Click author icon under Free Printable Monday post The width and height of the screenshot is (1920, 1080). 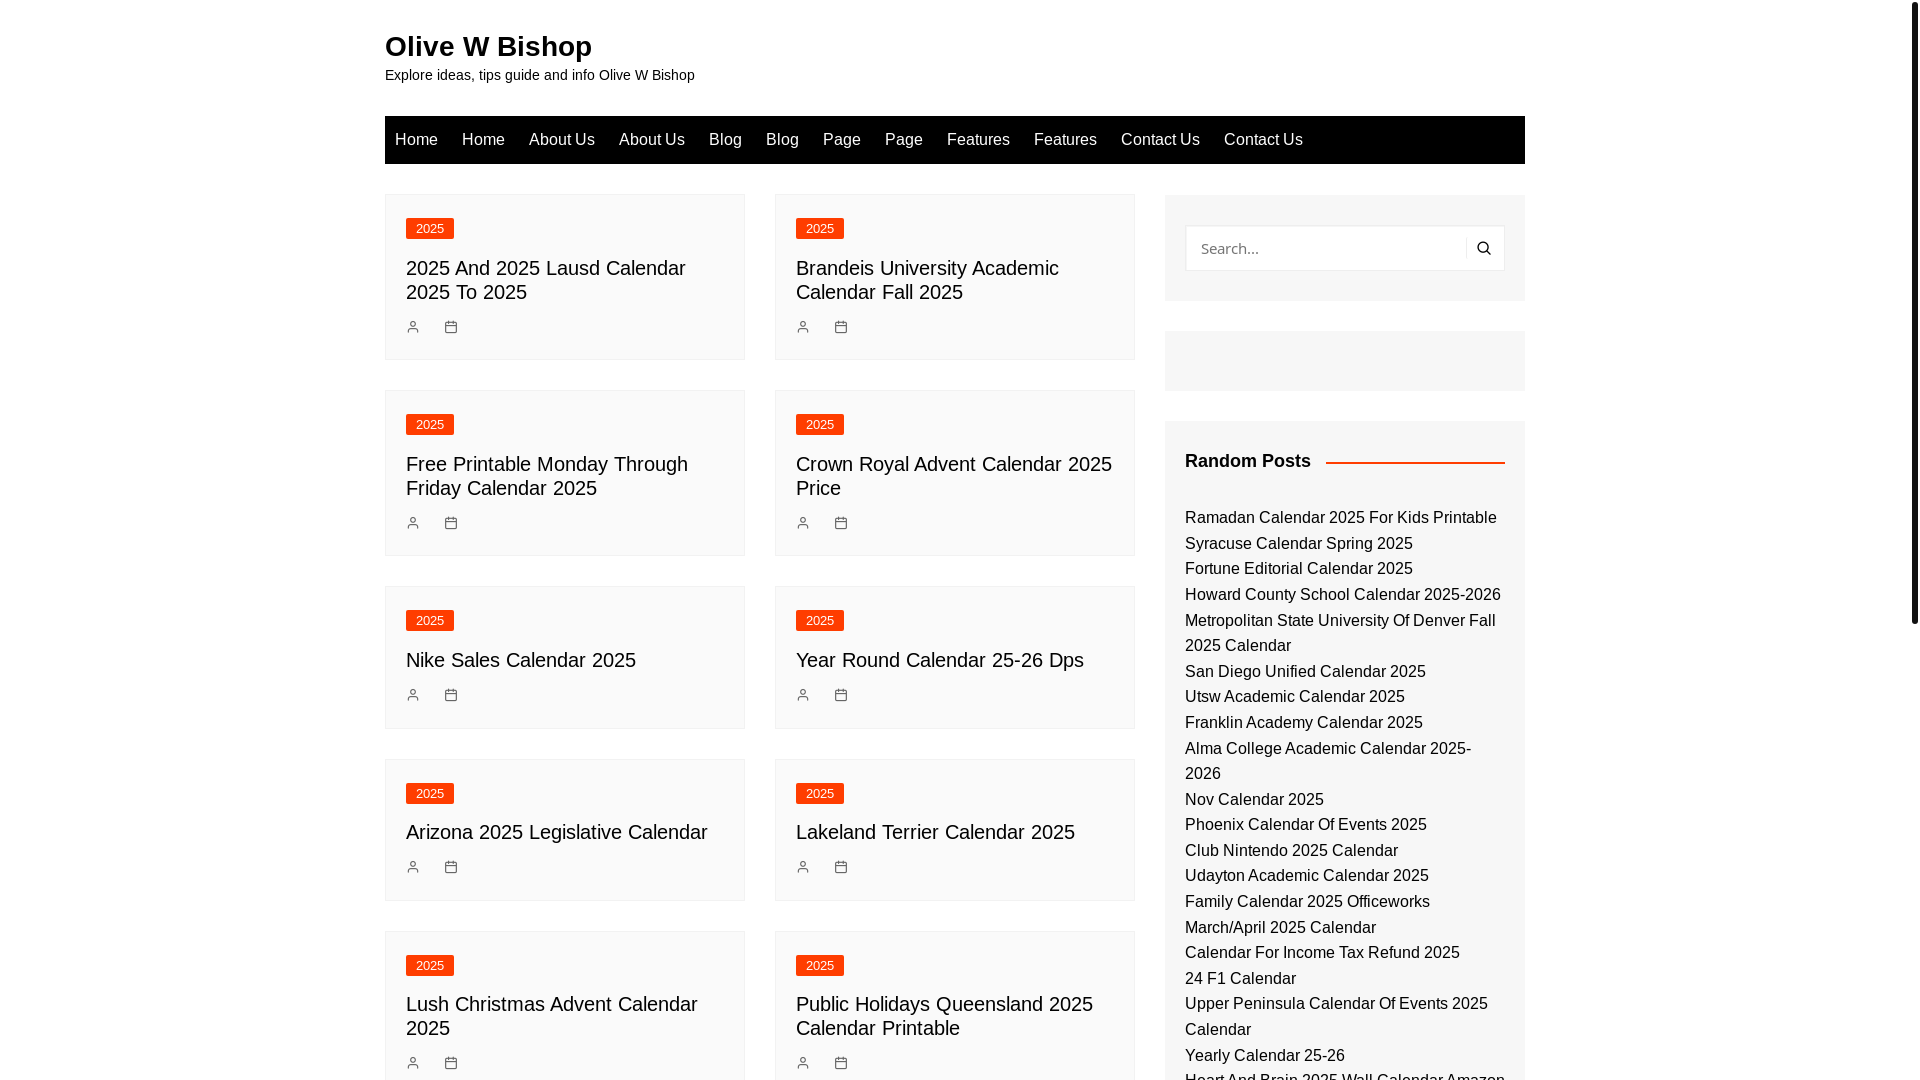pos(413,523)
